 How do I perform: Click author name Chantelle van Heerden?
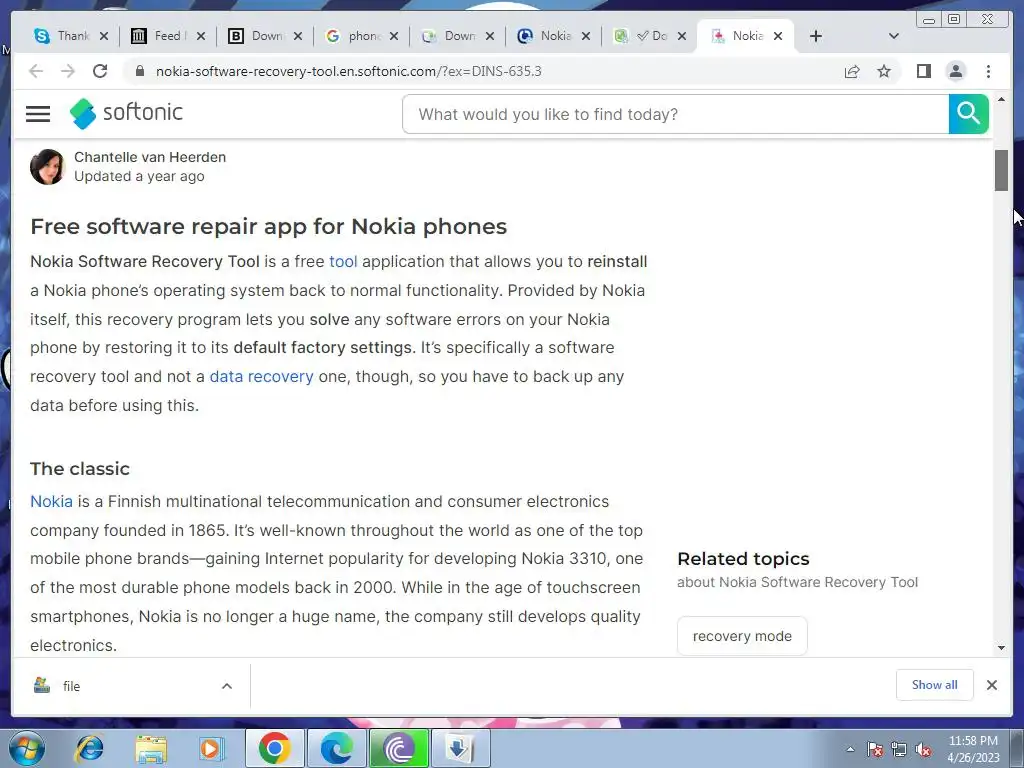point(150,157)
